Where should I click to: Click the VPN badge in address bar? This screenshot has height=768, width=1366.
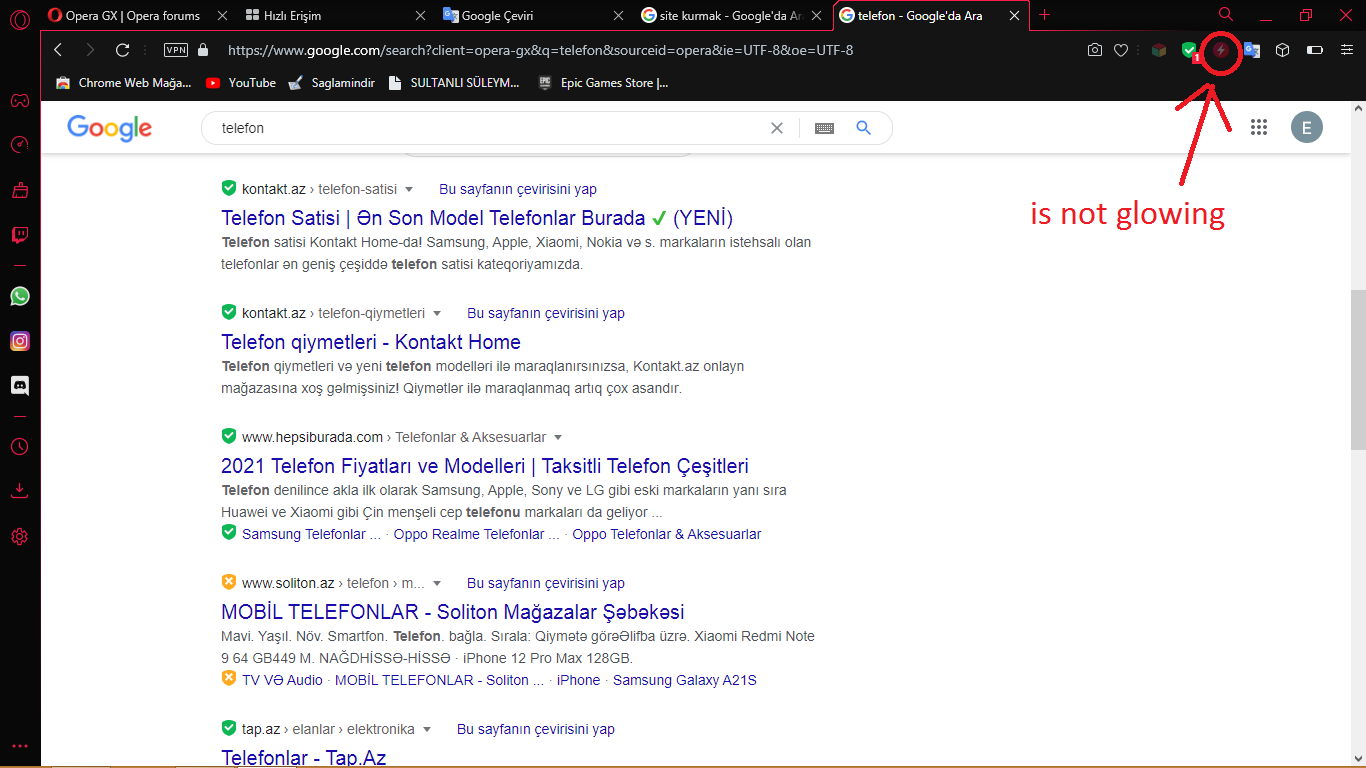tap(176, 50)
